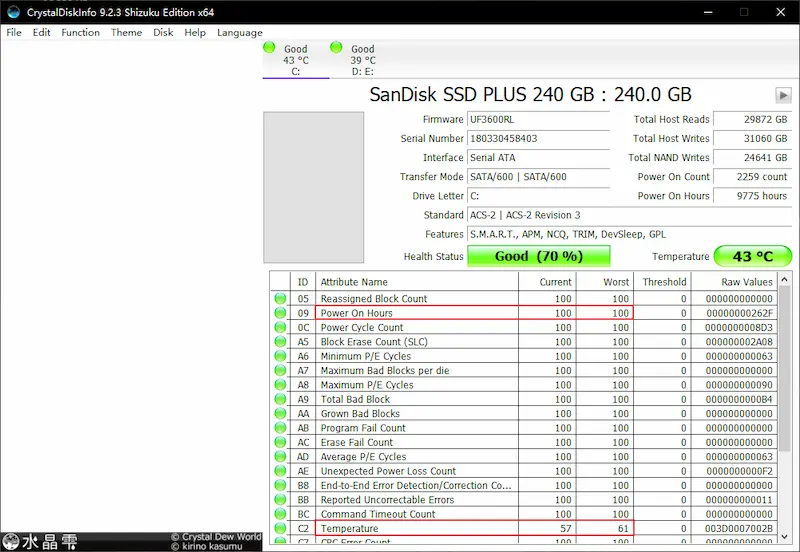Open the Language menu
Image resolution: width=800 pixels, height=552 pixels.
tap(240, 32)
